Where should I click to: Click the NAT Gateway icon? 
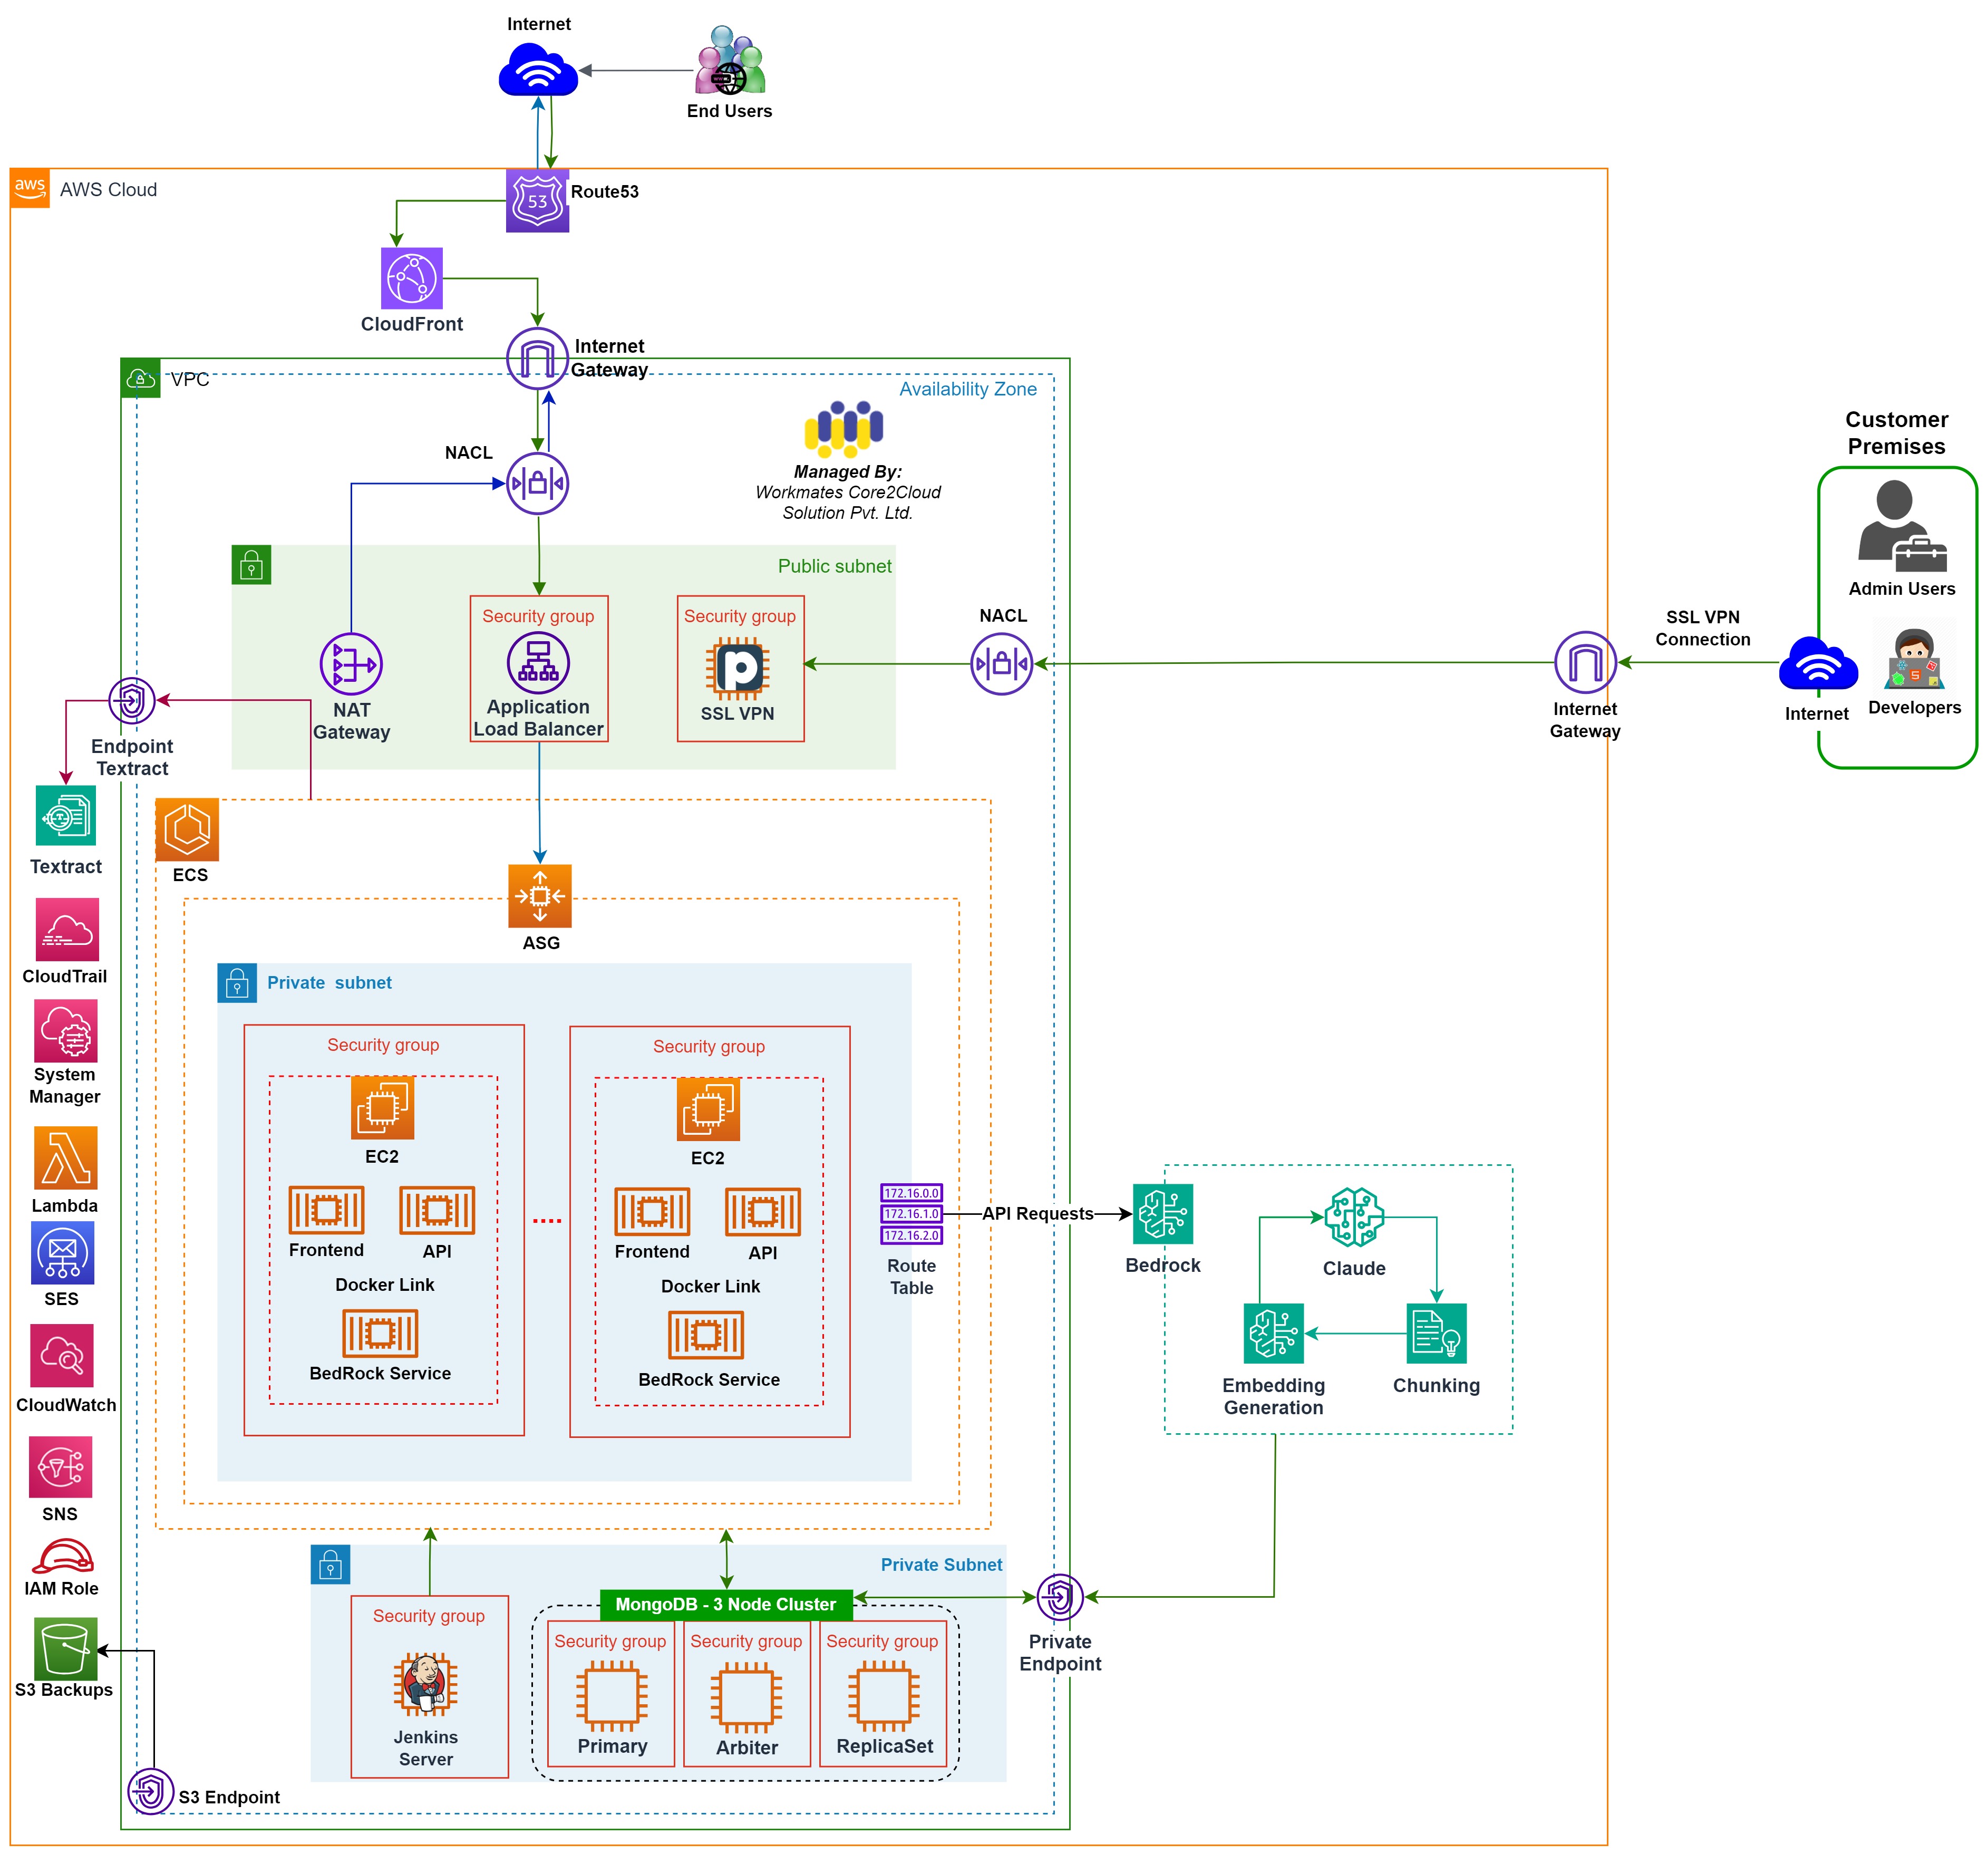351,664
